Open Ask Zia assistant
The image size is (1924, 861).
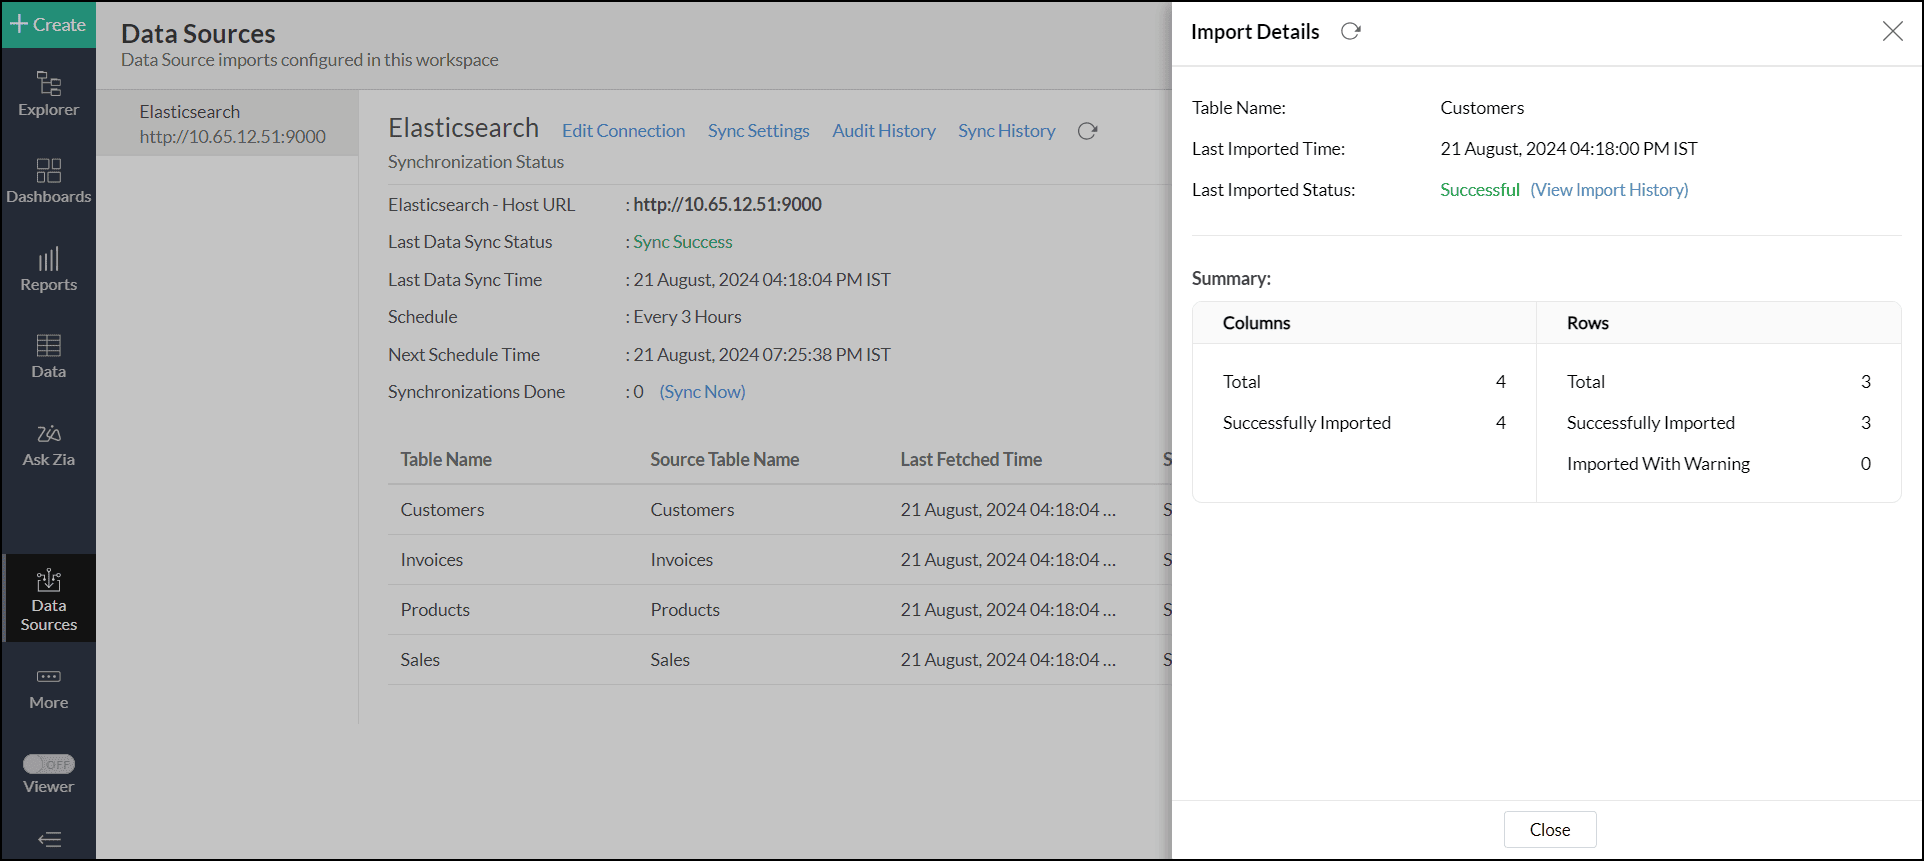[48, 444]
